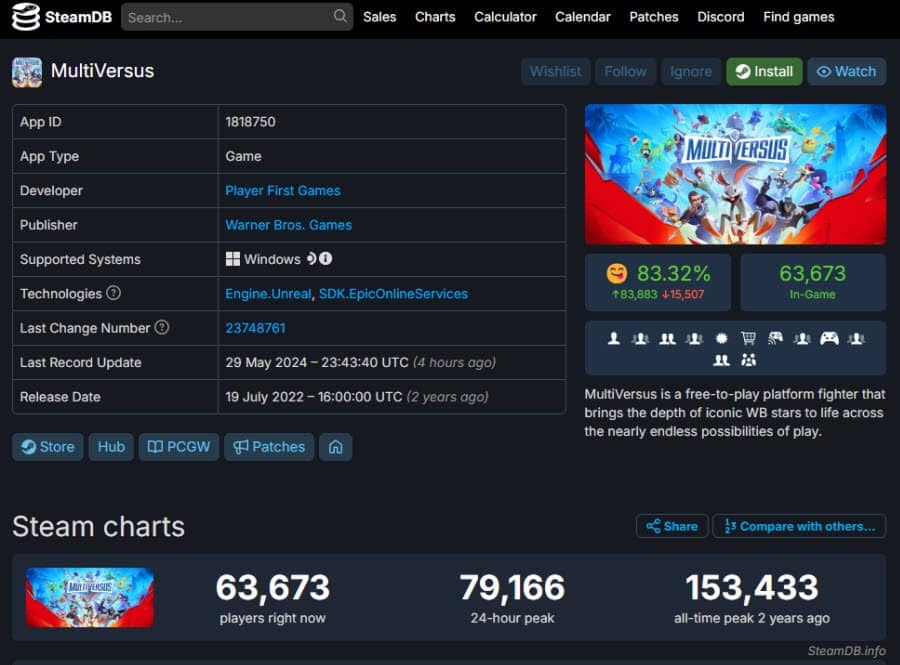Click the single-player category icon
Image resolution: width=900 pixels, height=665 pixels.
(614, 339)
